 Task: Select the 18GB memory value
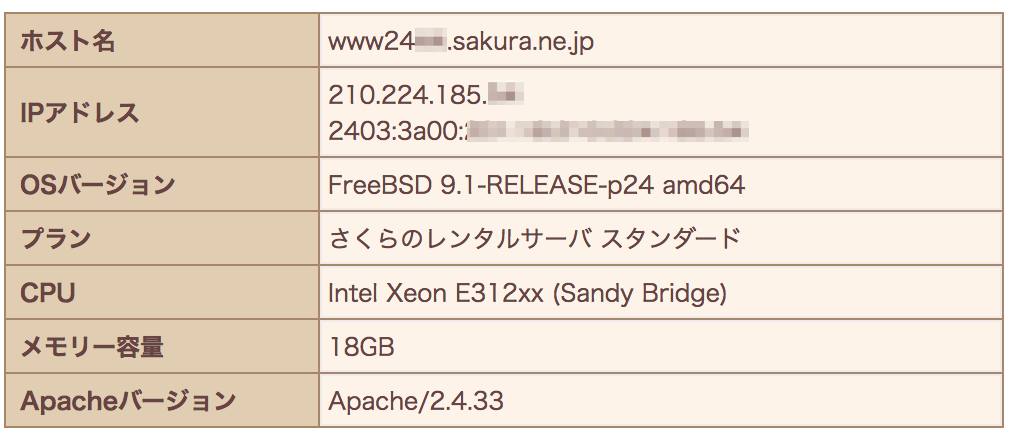(x=361, y=348)
